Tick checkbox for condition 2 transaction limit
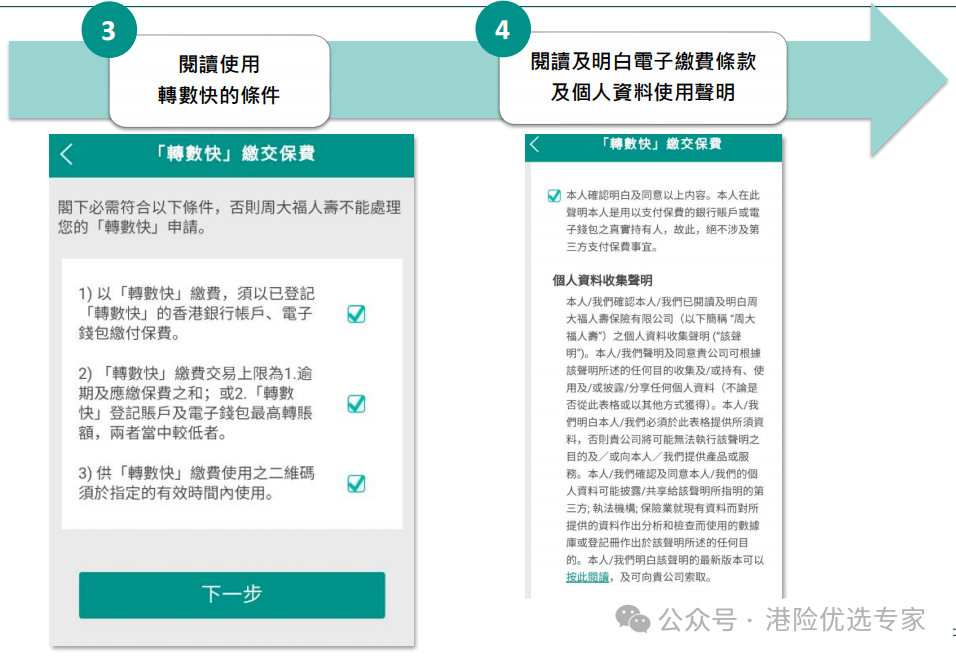Screen dimensions: 956x658 pos(356,403)
